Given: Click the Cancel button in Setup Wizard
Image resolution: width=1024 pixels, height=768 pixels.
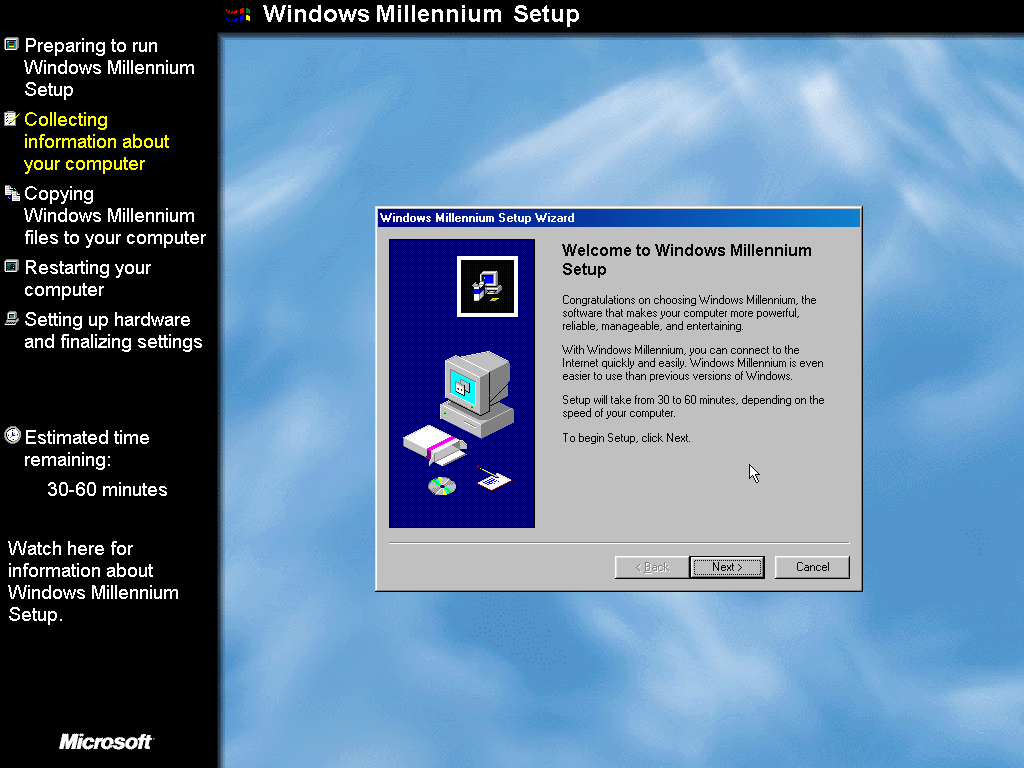Looking at the screenshot, I should point(812,567).
